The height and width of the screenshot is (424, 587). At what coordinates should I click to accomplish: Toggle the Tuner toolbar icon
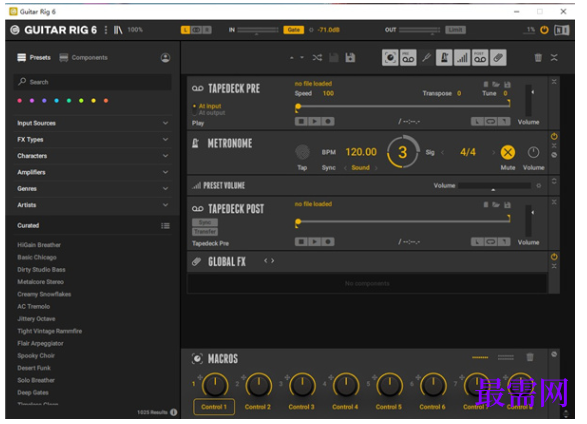click(x=426, y=58)
